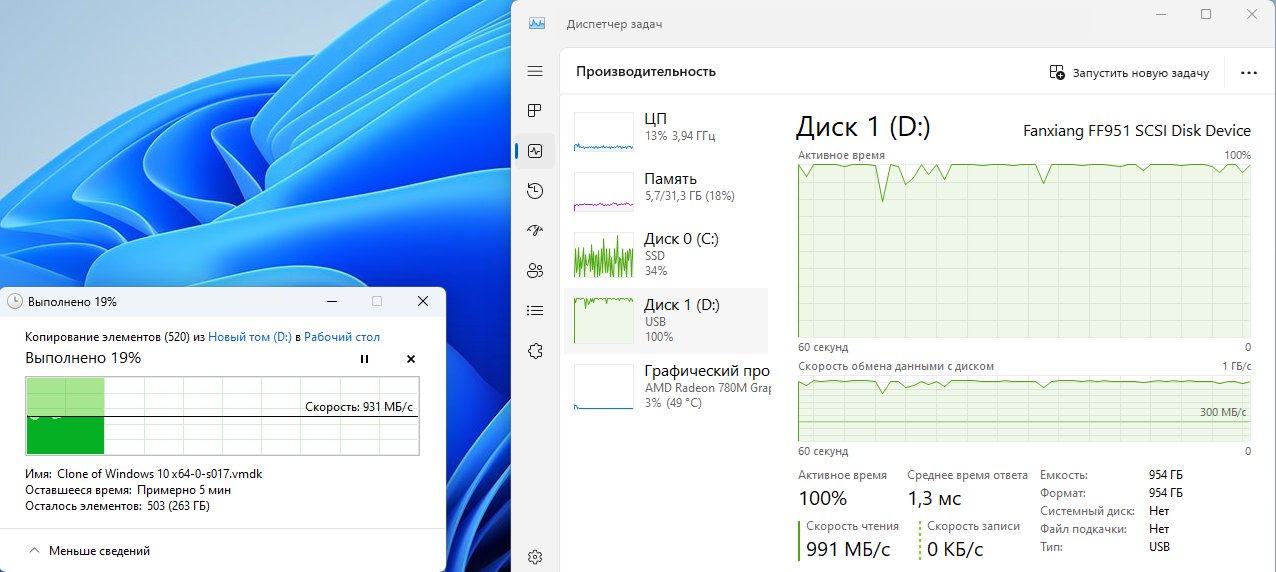Open the Task Manager hamburger navigation menu

click(535, 72)
